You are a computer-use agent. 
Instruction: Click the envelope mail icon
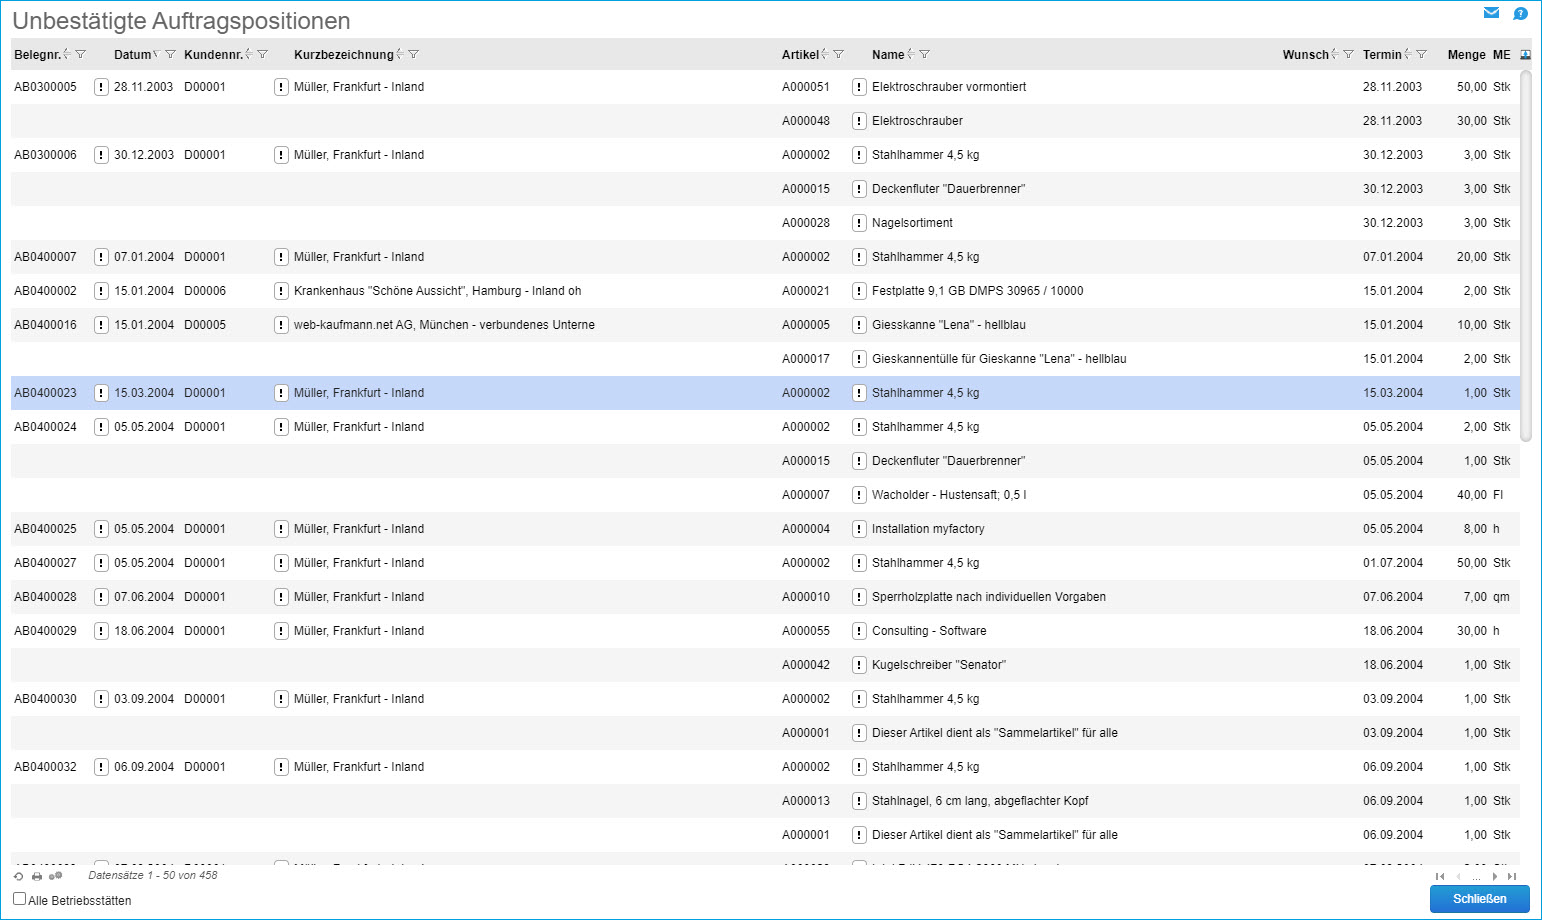tap(1491, 13)
